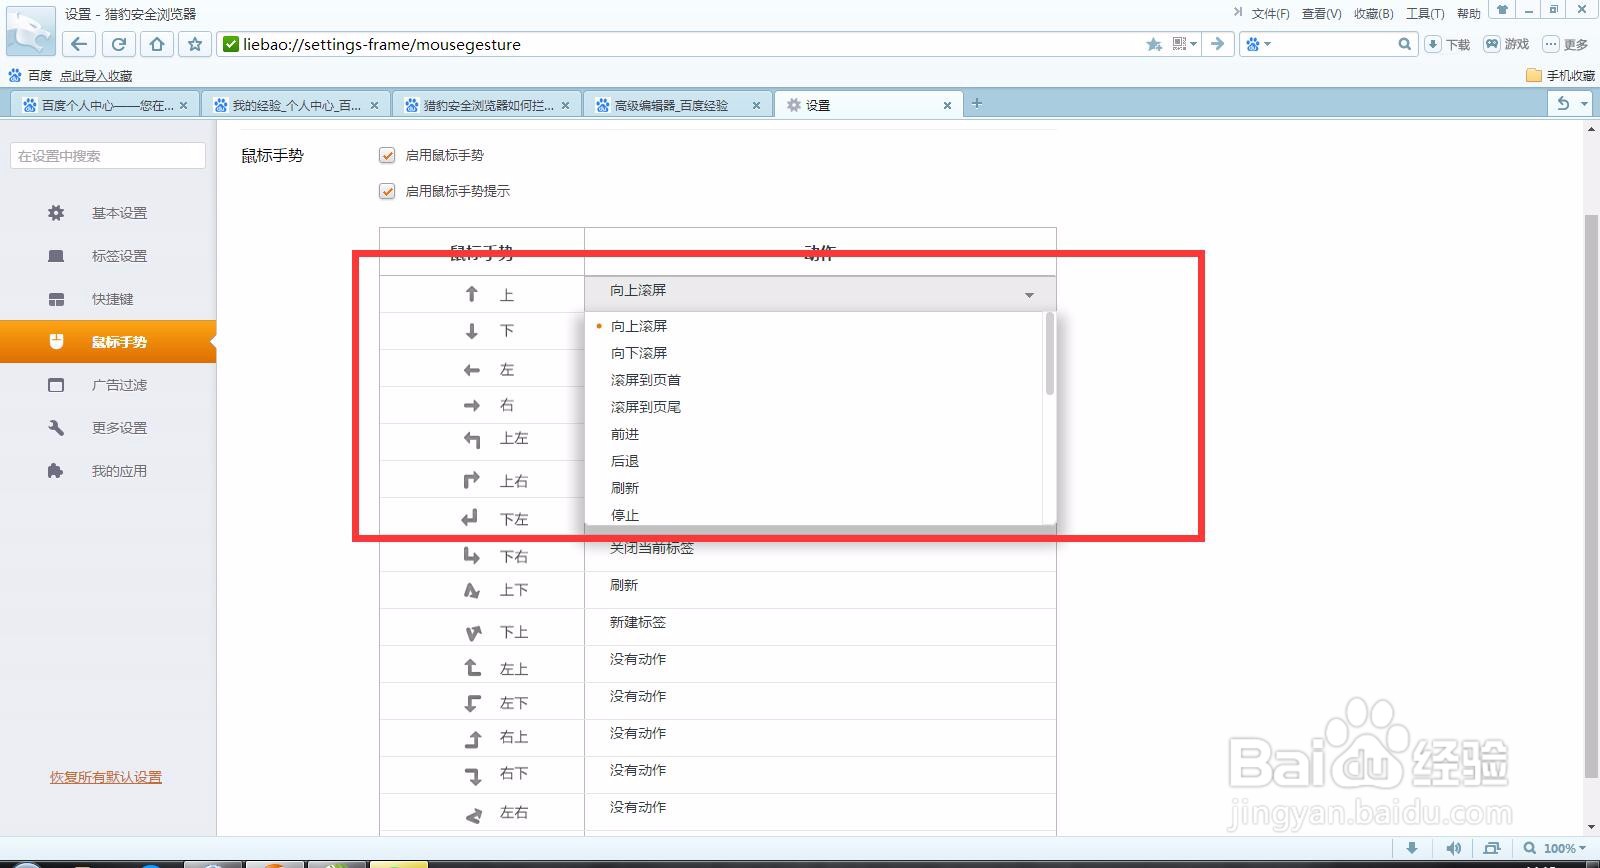Reload page with toolbar refresh button
This screenshot has width=1600, height=868.
[118, 44]
